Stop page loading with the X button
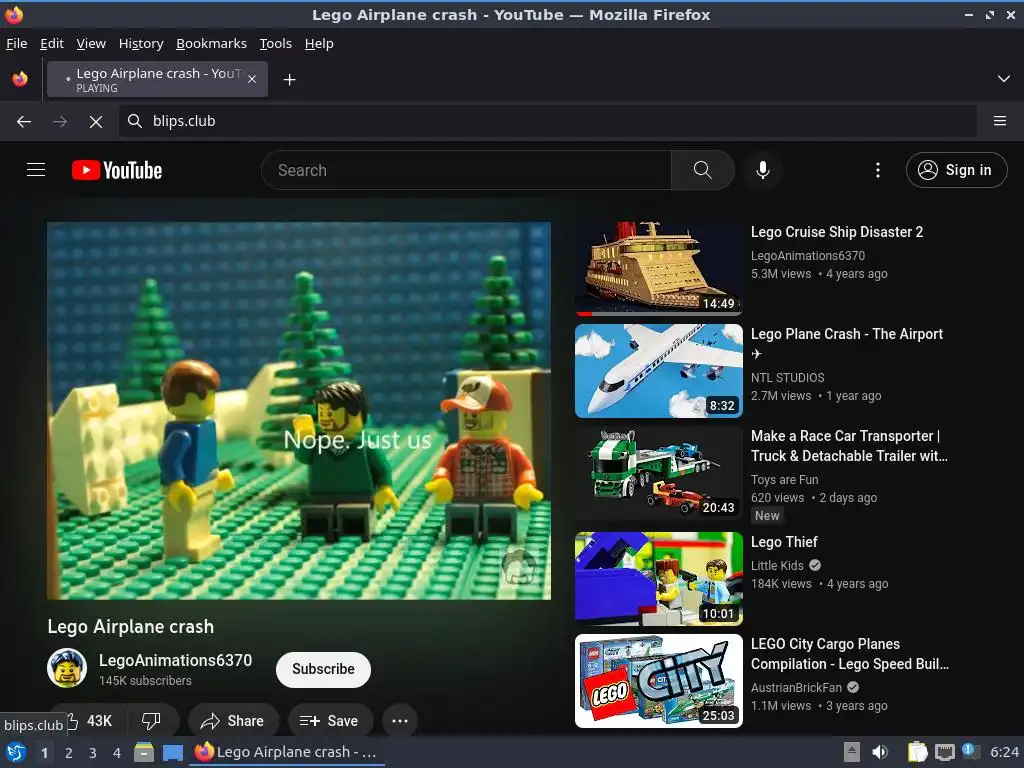The image size is (1024, 768). point(96,121)
